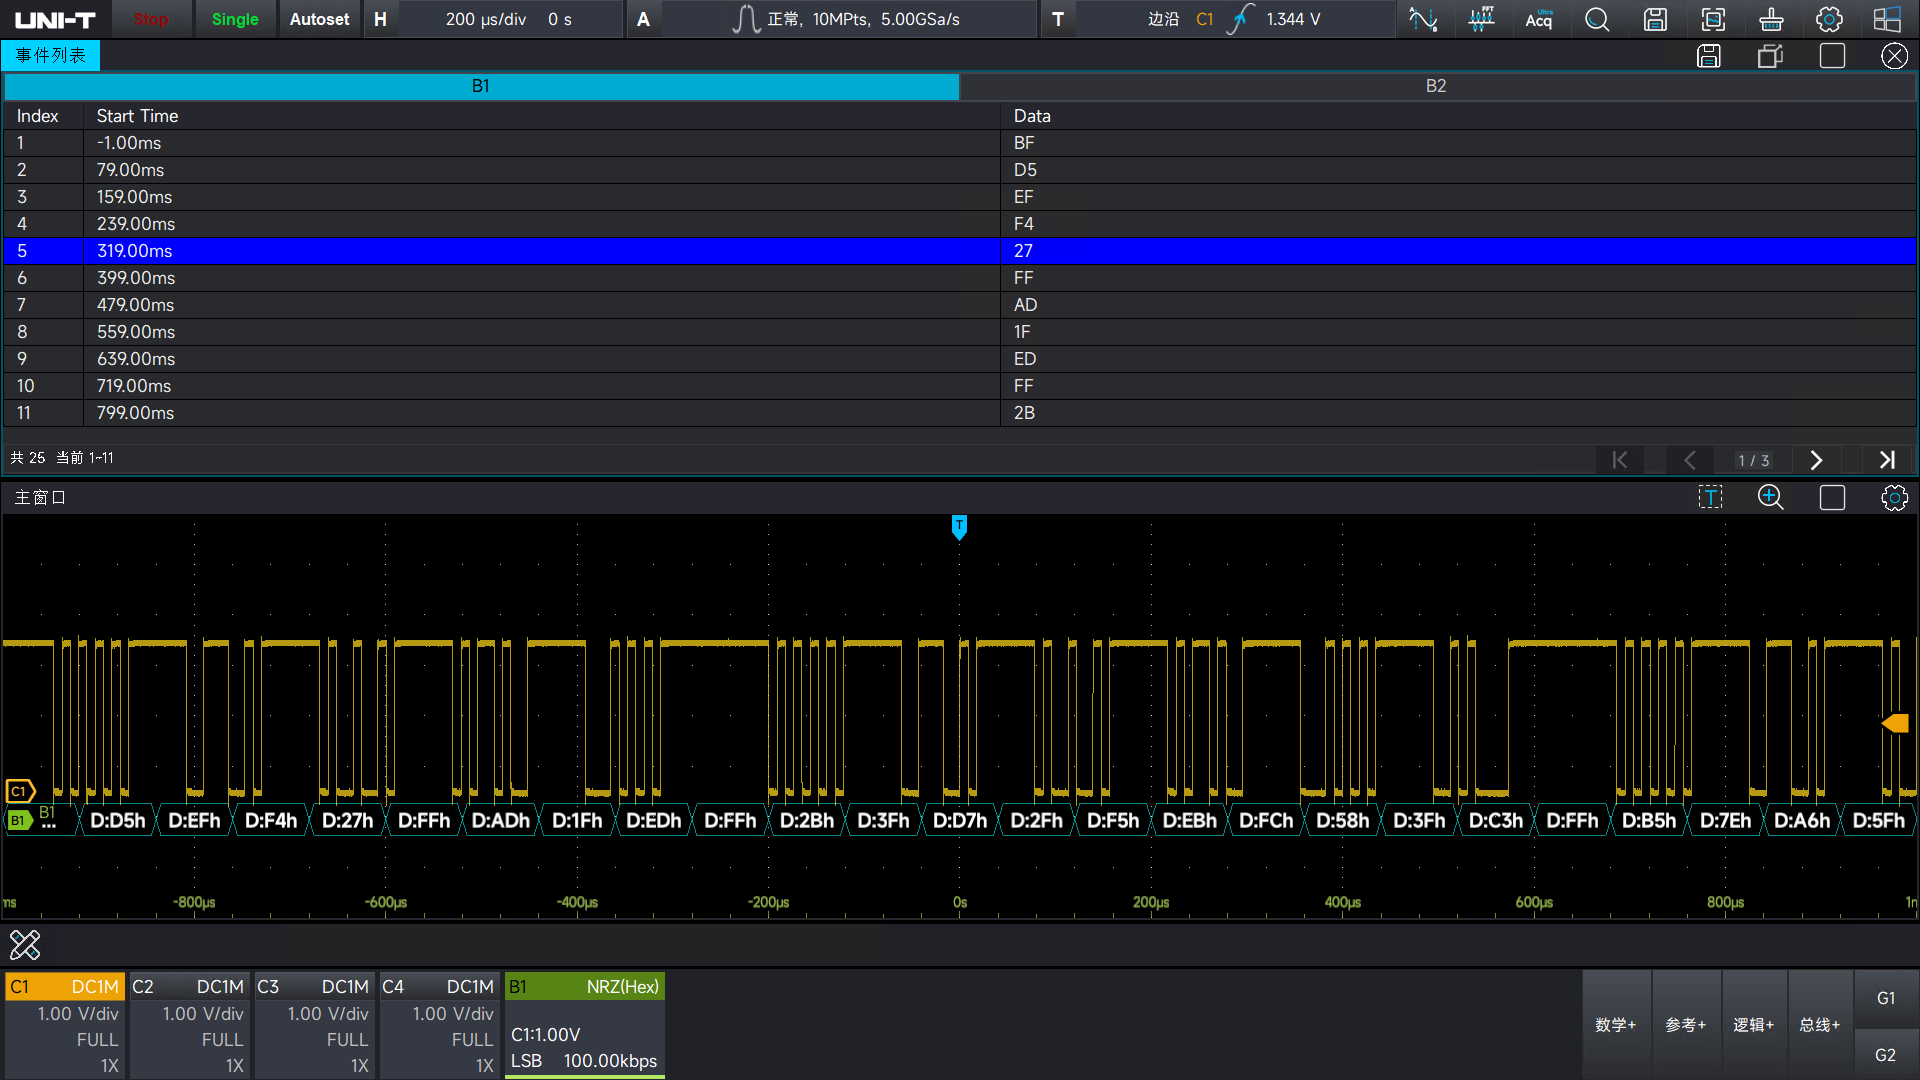The image size is (1920, 1080).
Task: Toggle the Single acquisition mode
Action: [235, 19]
